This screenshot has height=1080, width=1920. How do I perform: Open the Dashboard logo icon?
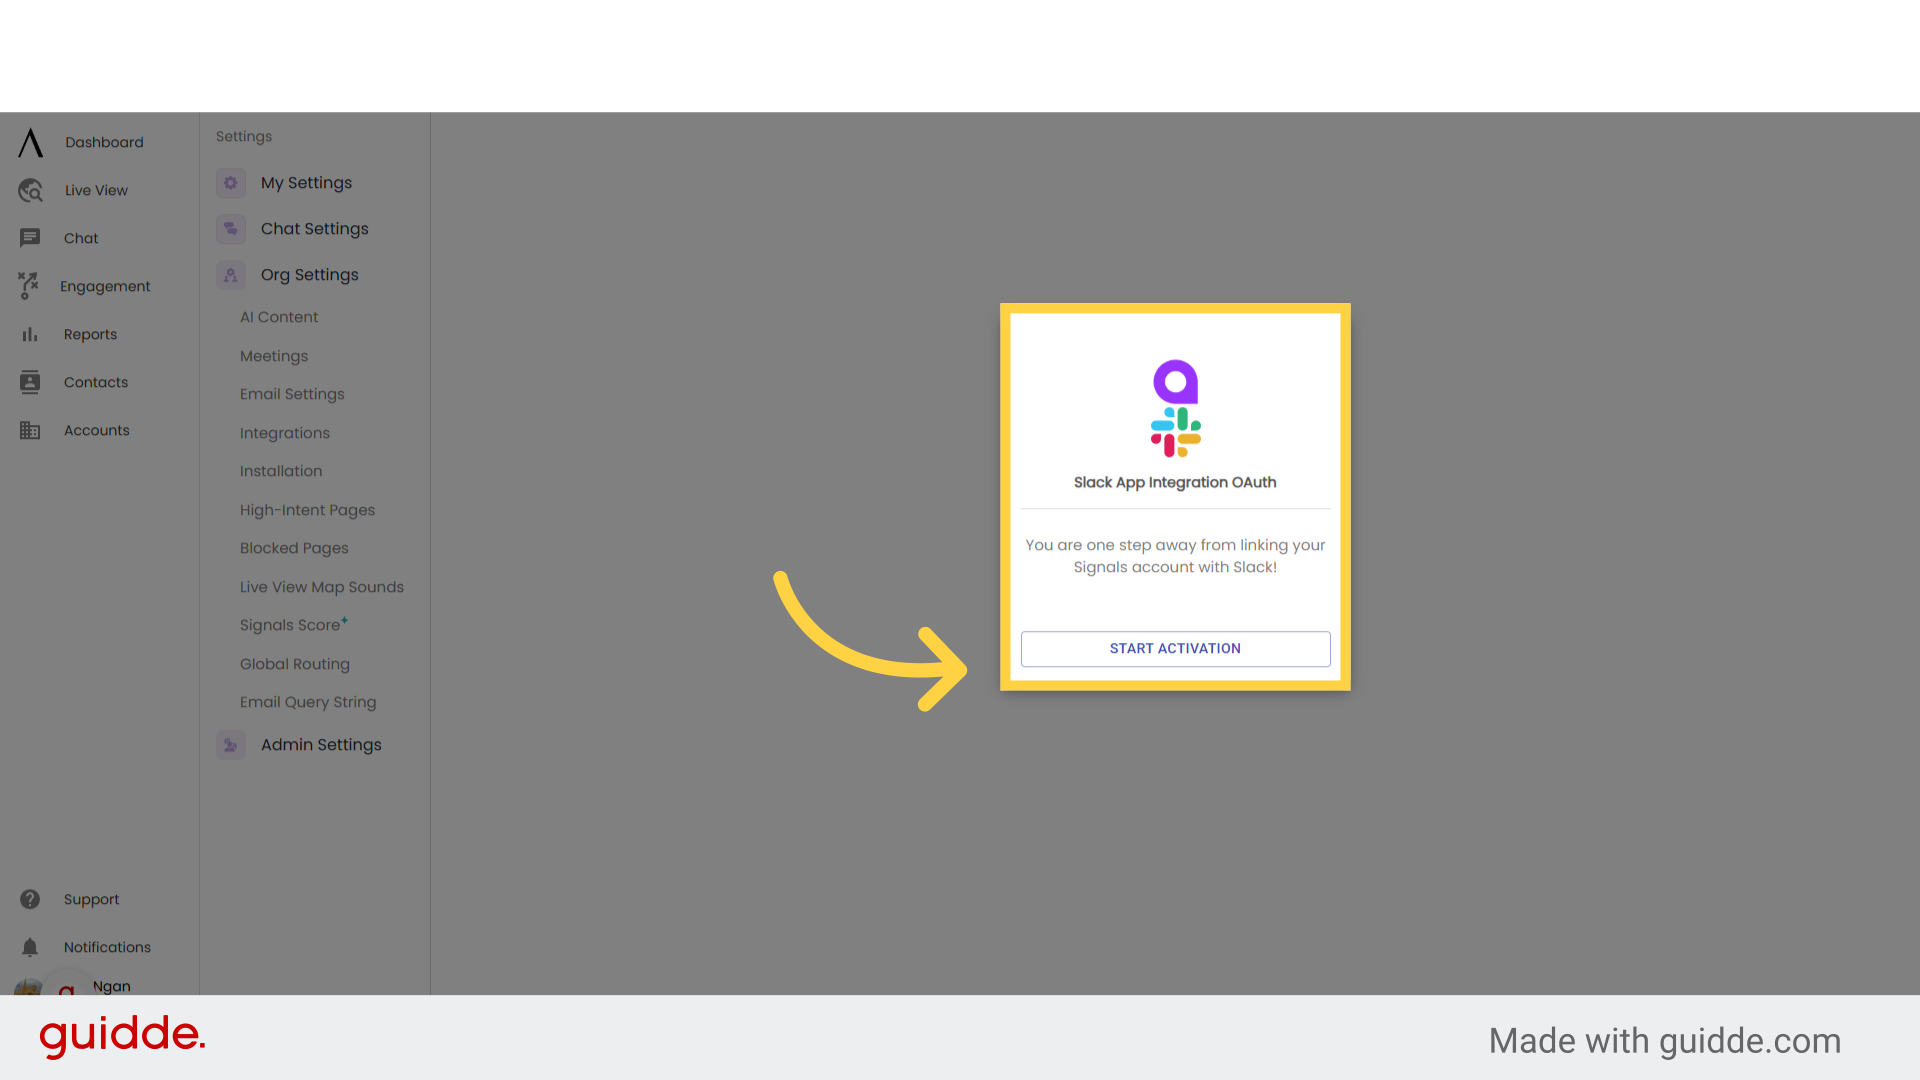click(x=31, y=142)
